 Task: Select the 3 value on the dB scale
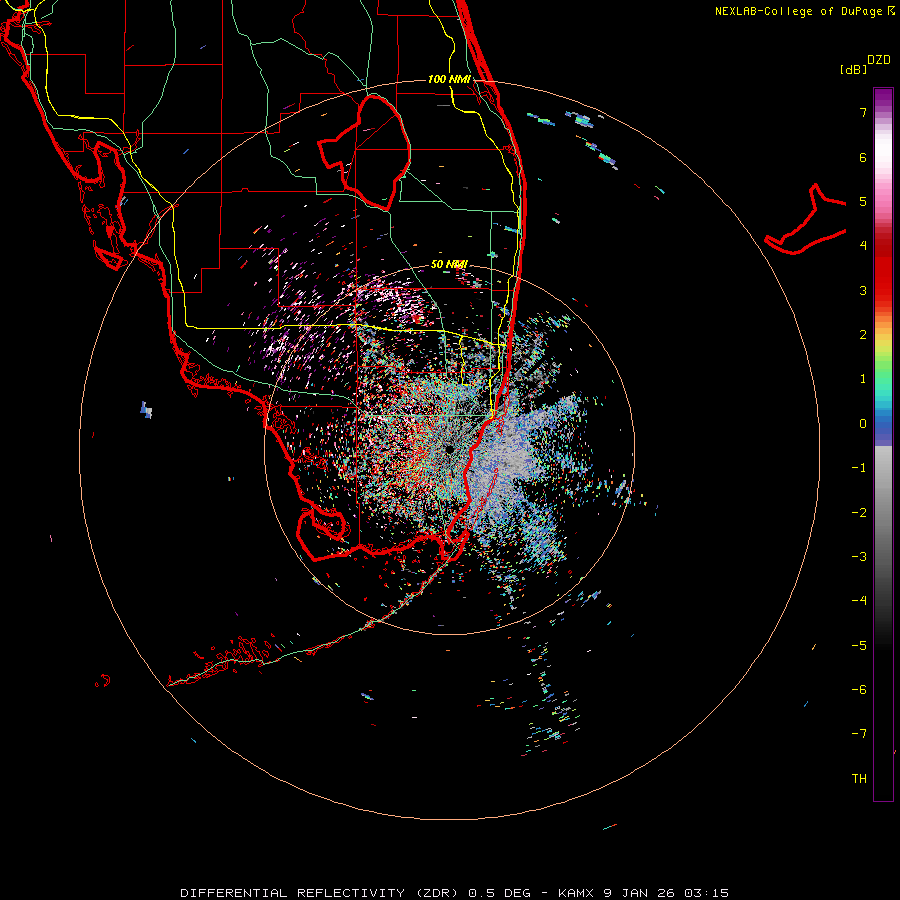pyautogui.click(x=863, y=290)
